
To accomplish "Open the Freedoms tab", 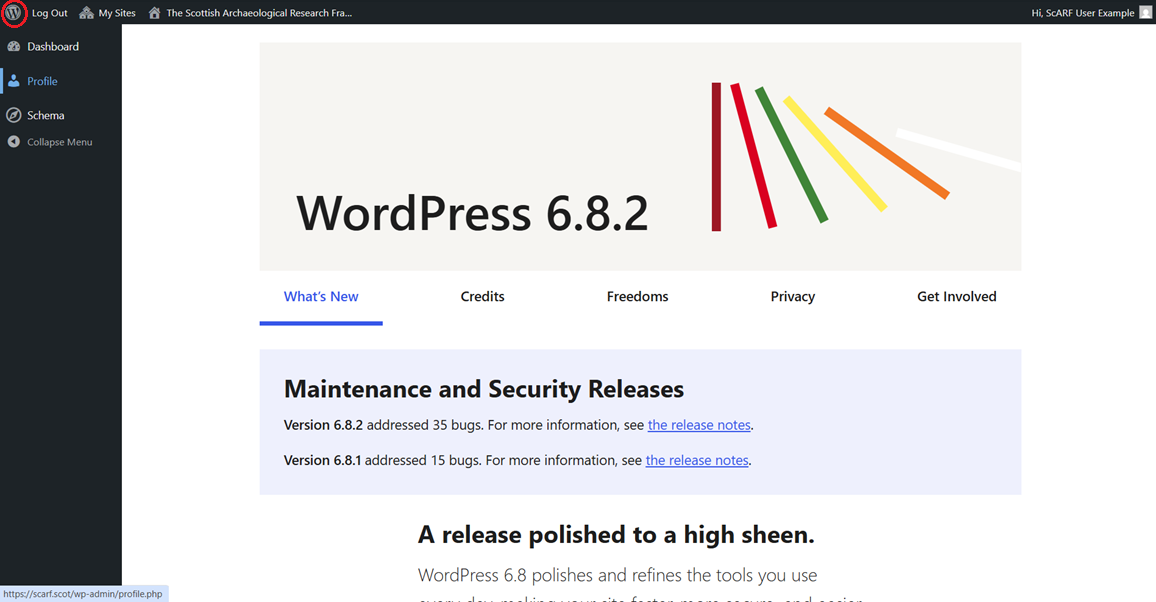I will pos(637,296).
